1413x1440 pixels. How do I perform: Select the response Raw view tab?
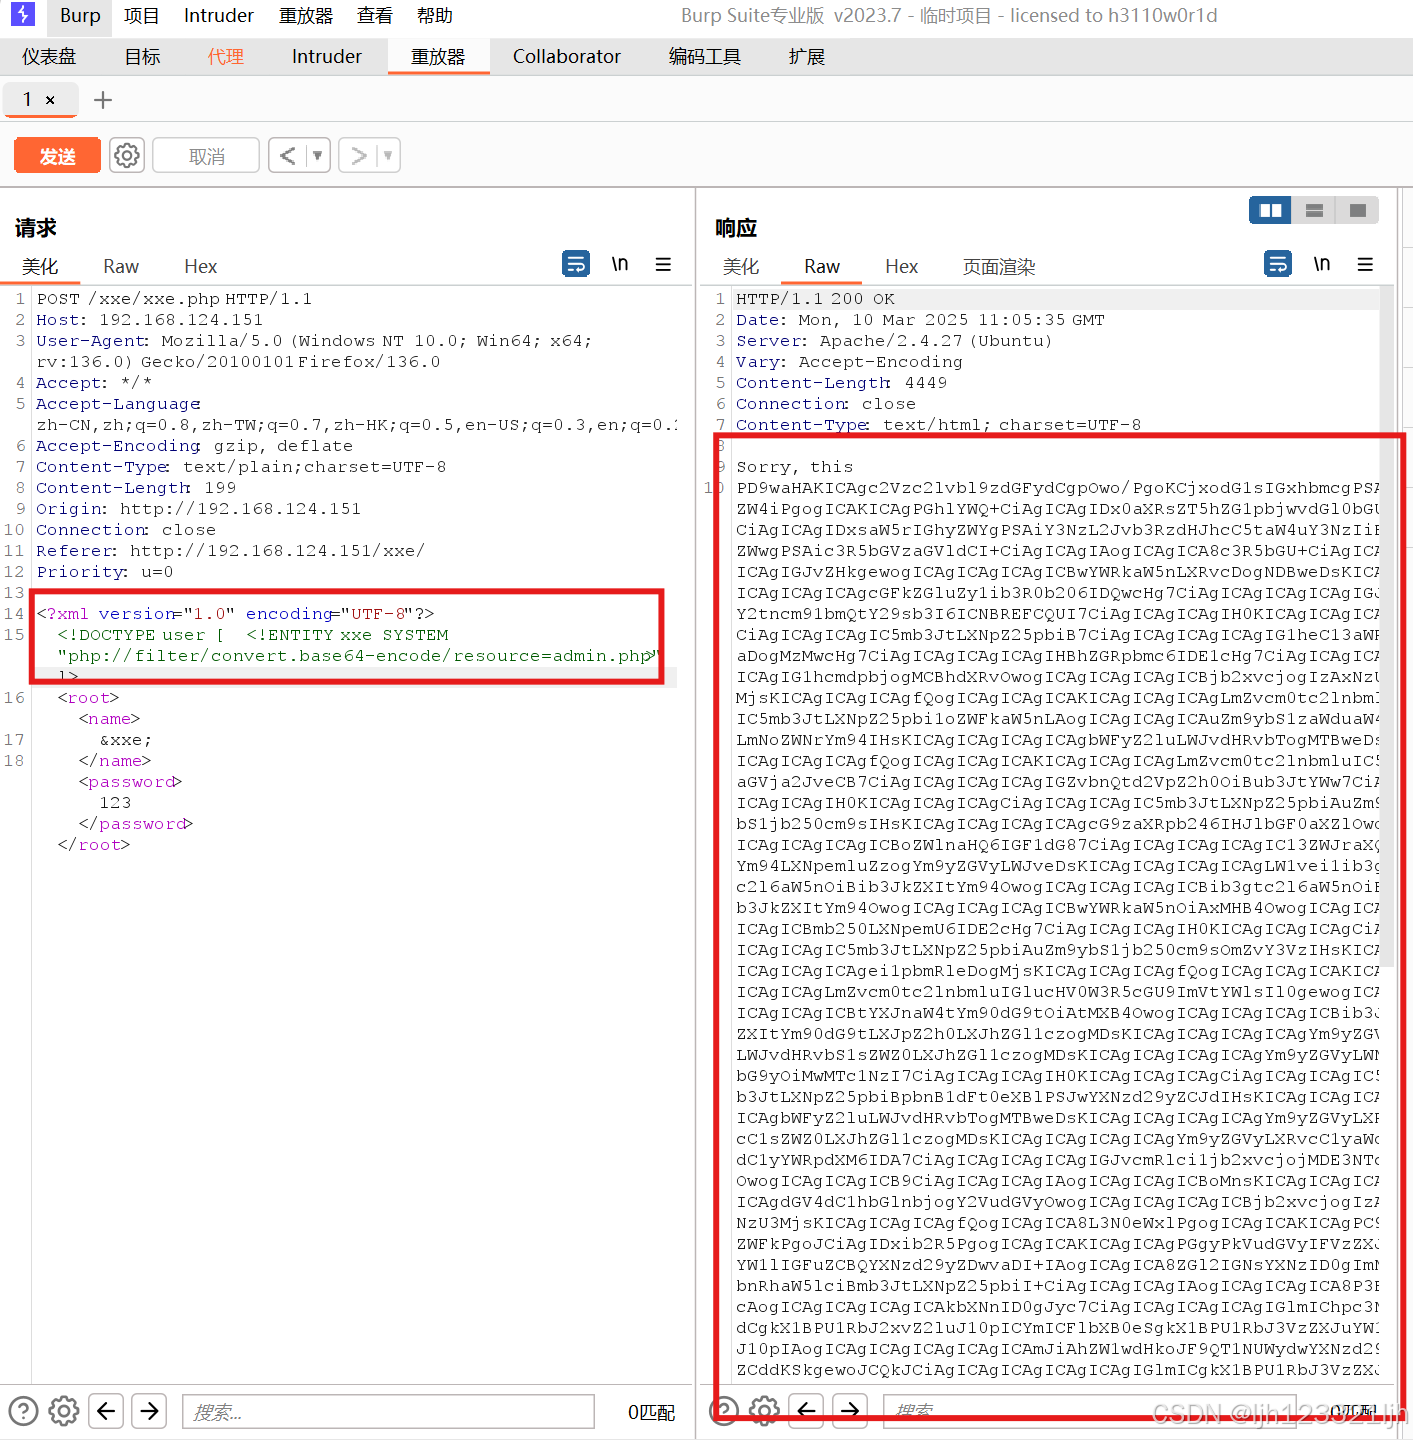pos(822,266)
